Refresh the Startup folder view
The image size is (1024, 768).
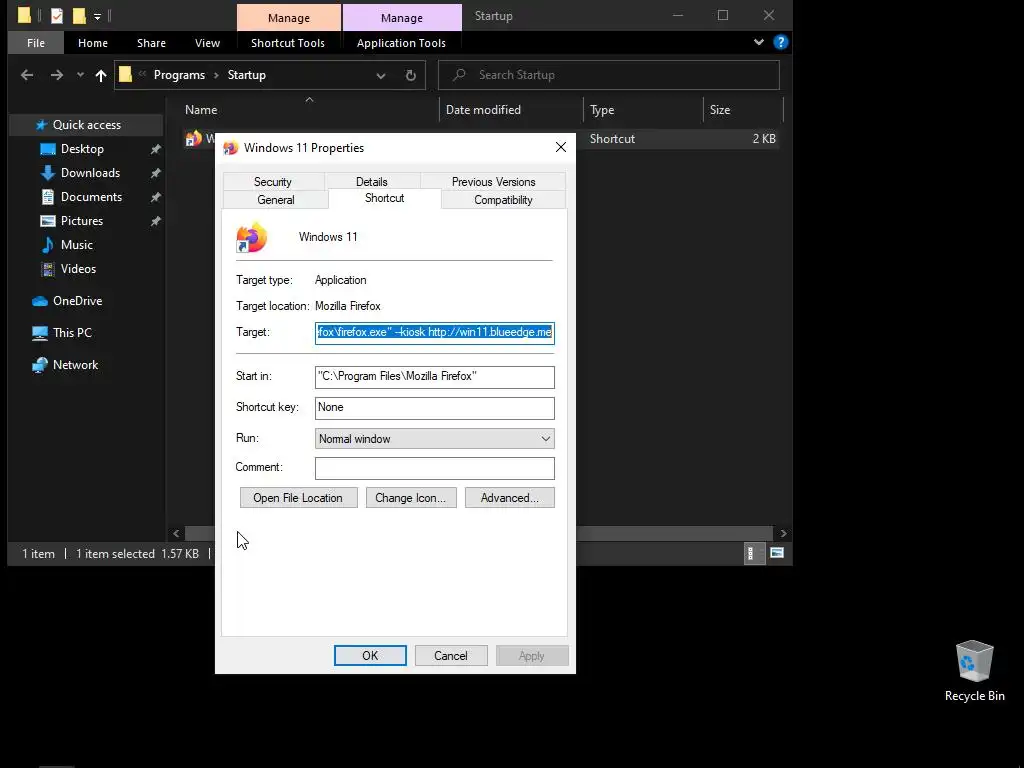click(x=411, y=75)
